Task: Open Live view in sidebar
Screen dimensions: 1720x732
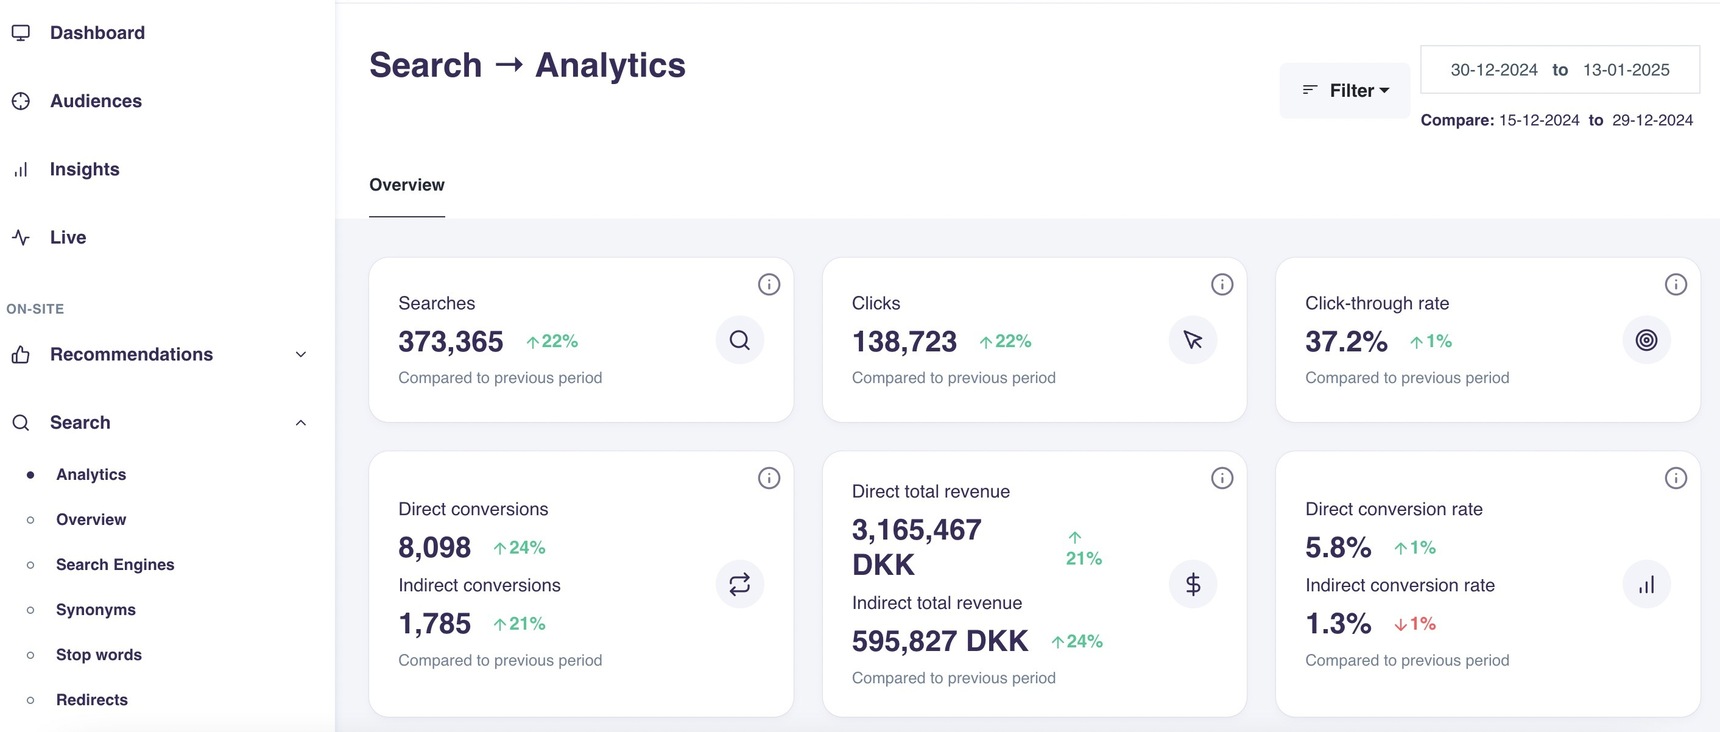Action: pyautogui.click(x=68, y=237)
